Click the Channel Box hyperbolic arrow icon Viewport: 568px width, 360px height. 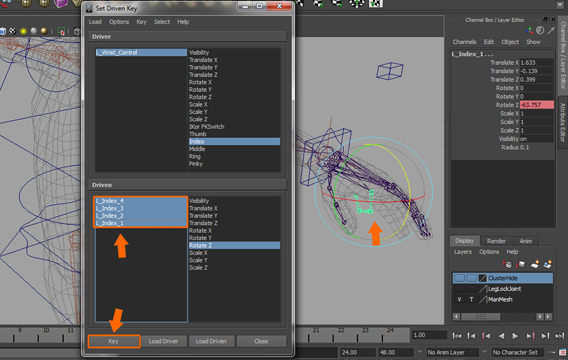[x=551, y=30]
